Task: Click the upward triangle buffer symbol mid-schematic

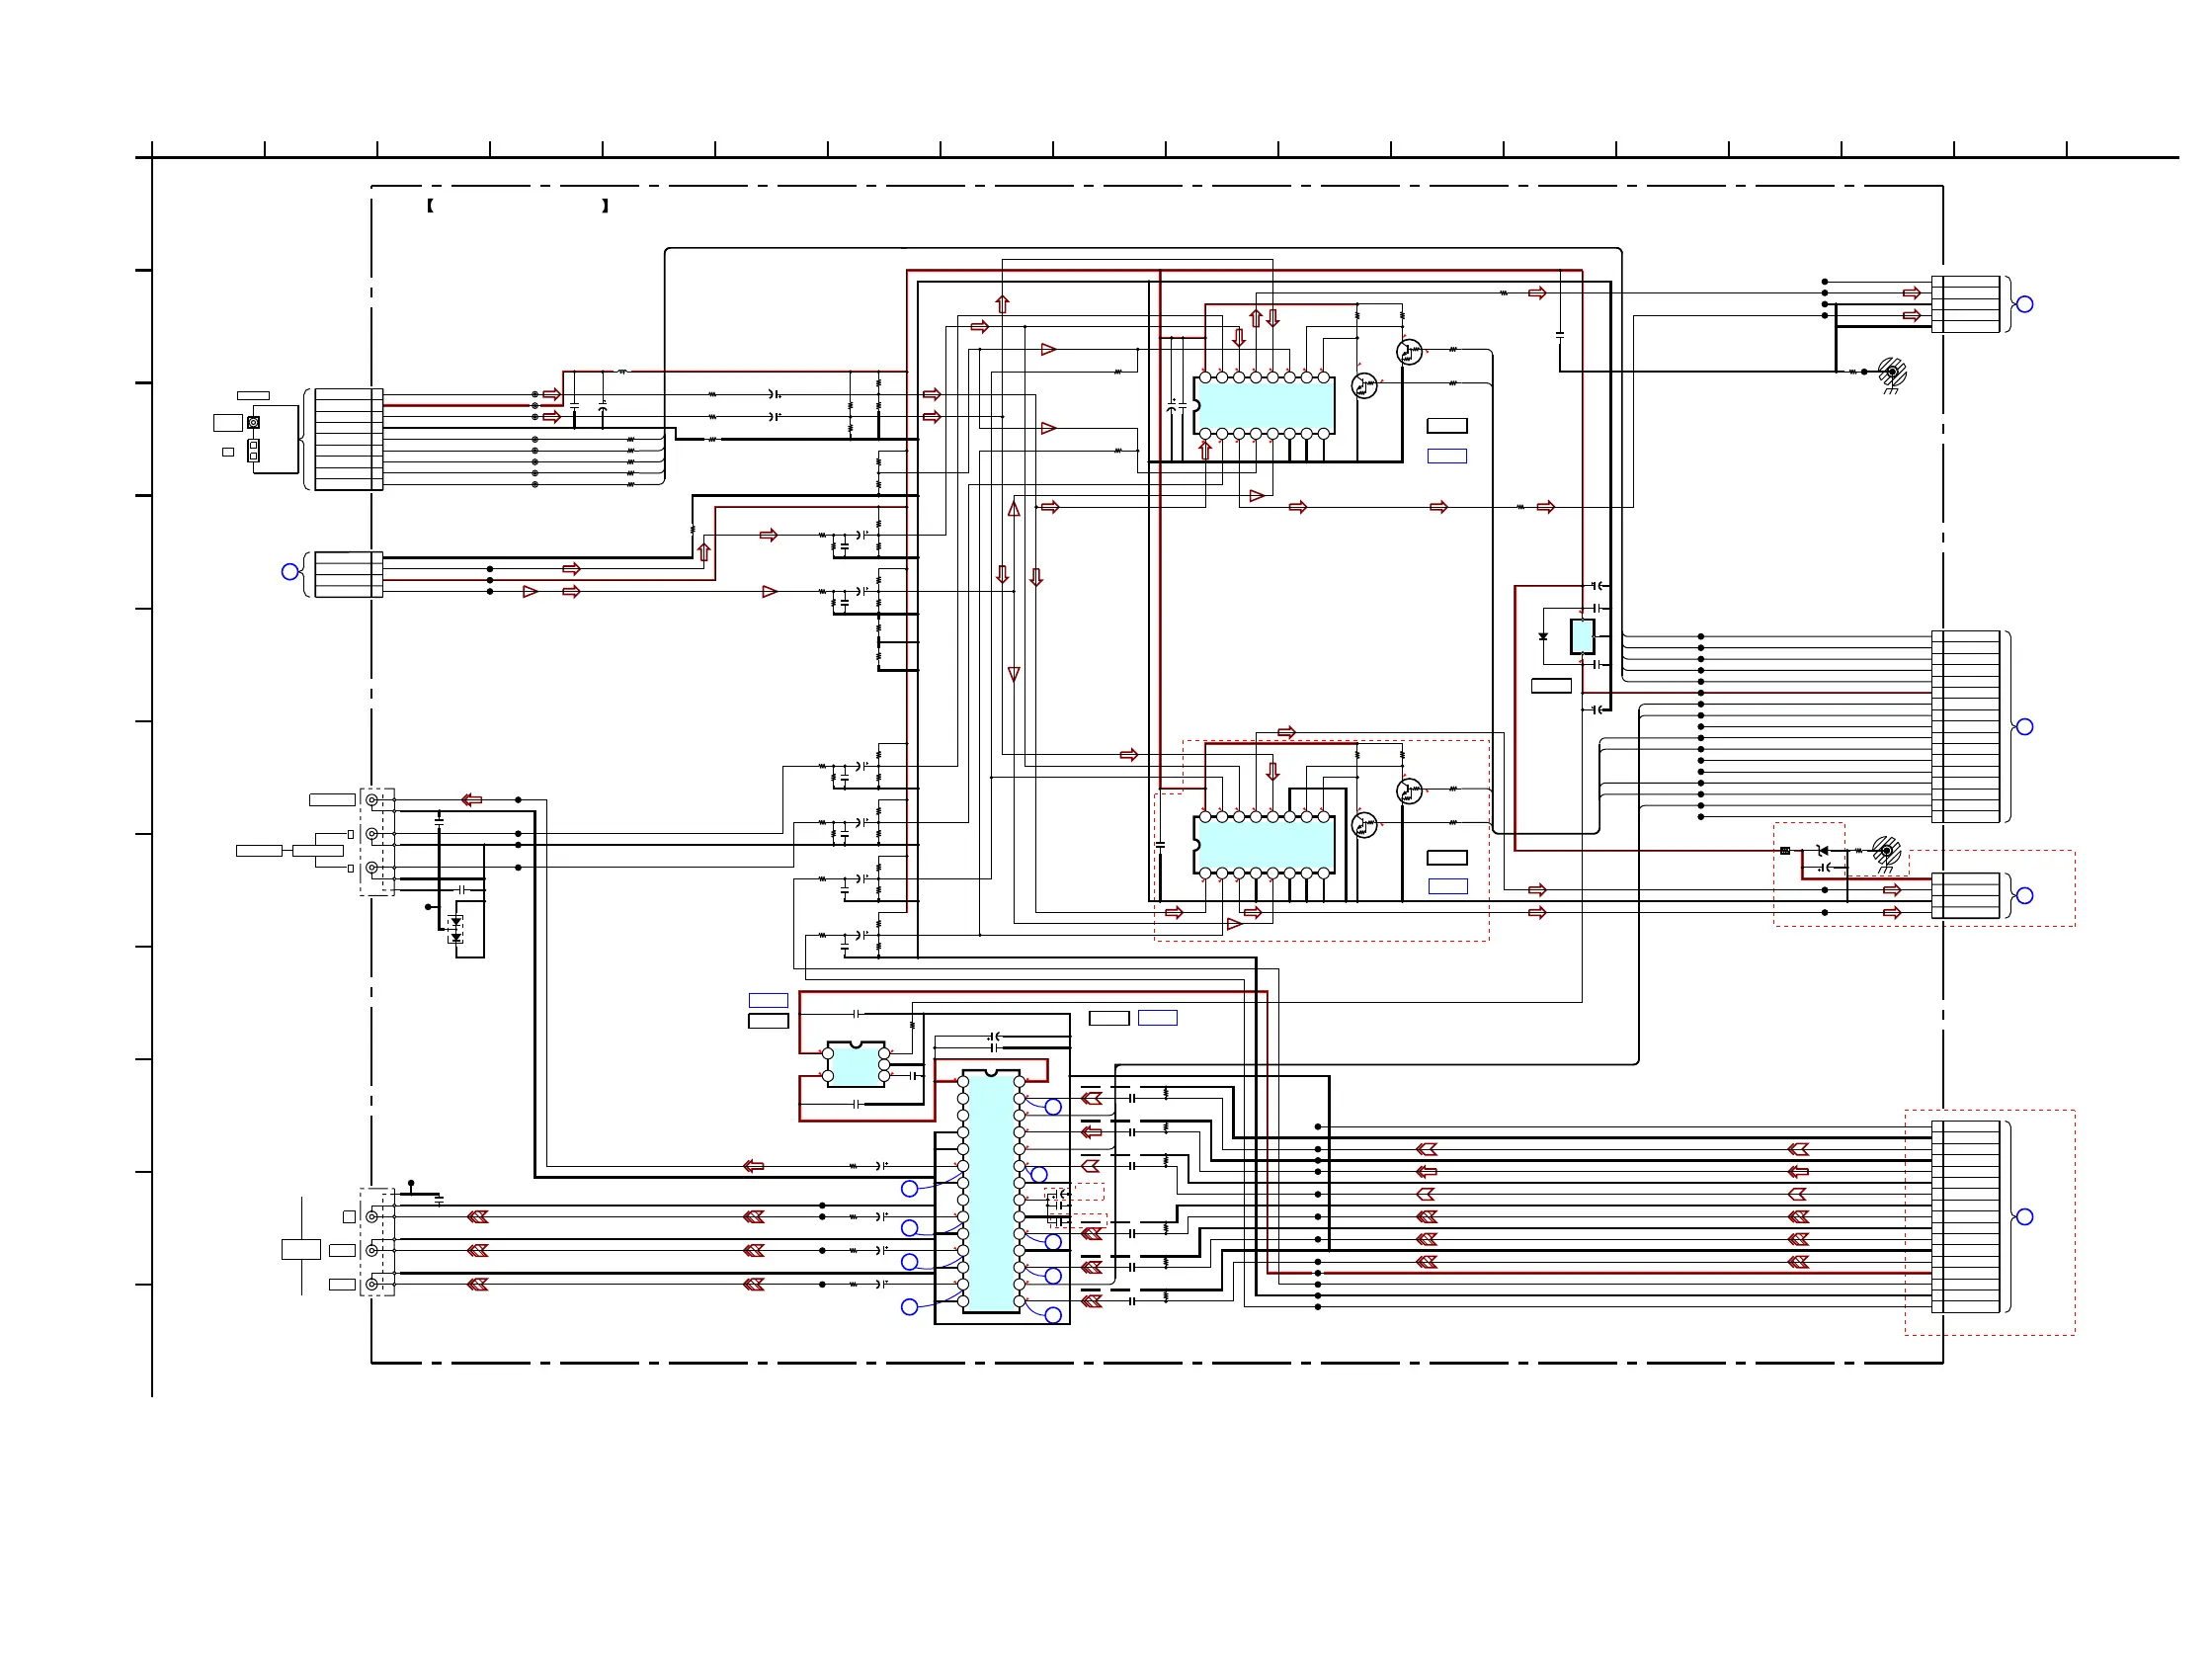Action: click(1014, 509)
